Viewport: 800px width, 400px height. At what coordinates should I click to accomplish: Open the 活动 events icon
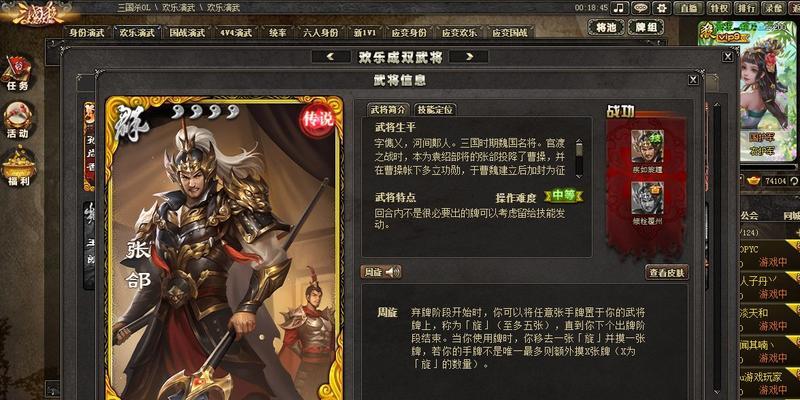tap(17, 120)
